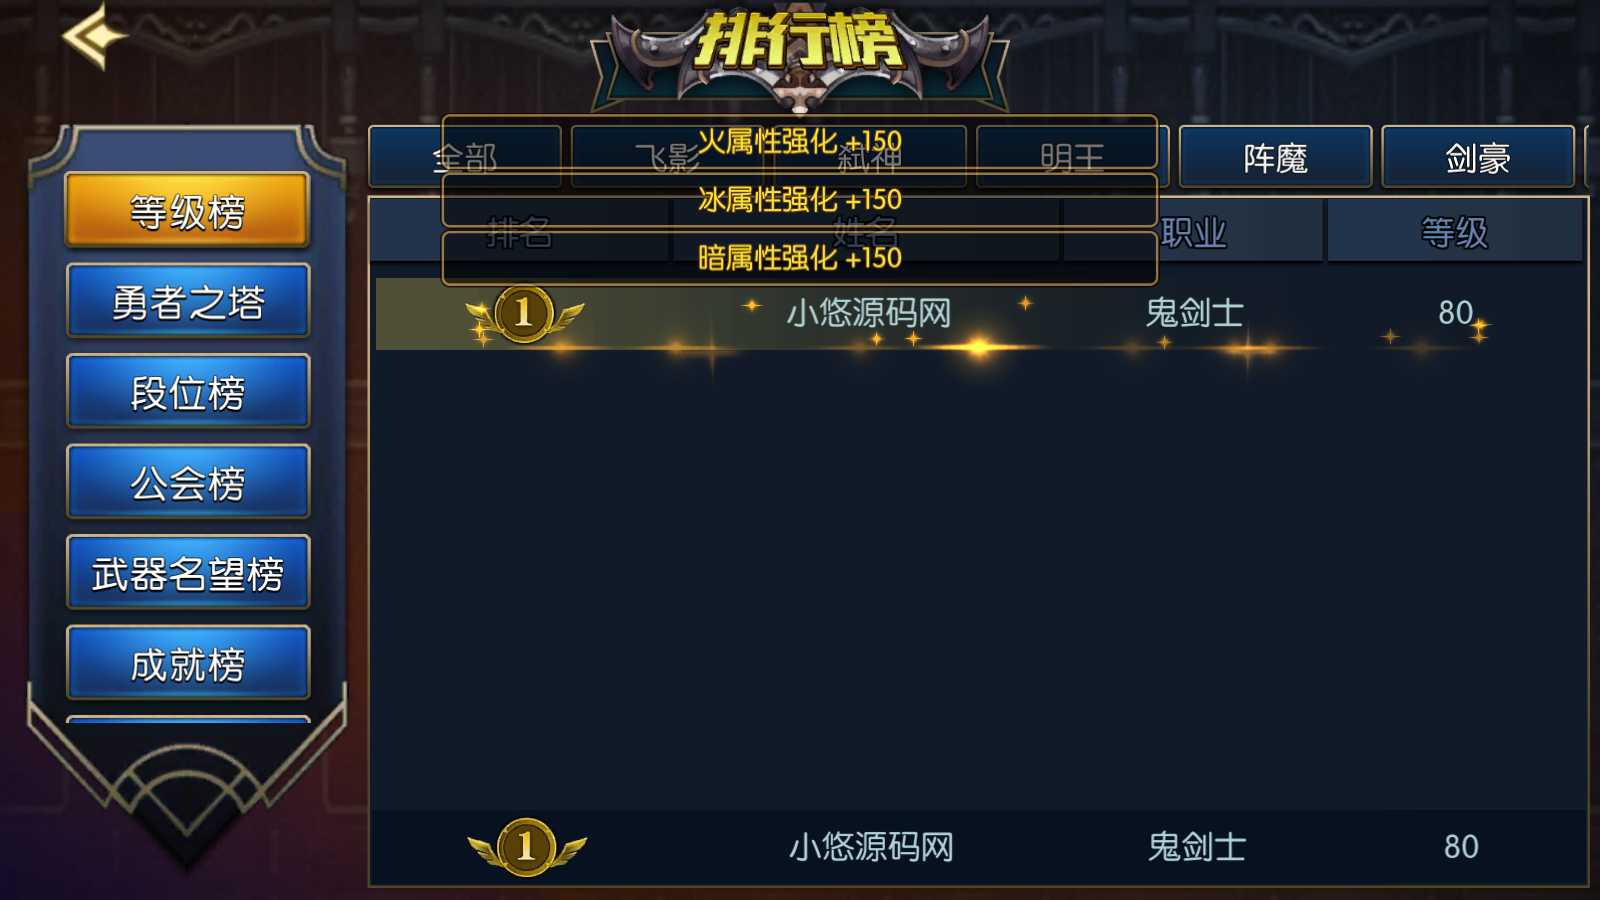Viewport: 1600px width, 900px height.
Task: Click the rank 1 medal in the list
Action: 524,314
